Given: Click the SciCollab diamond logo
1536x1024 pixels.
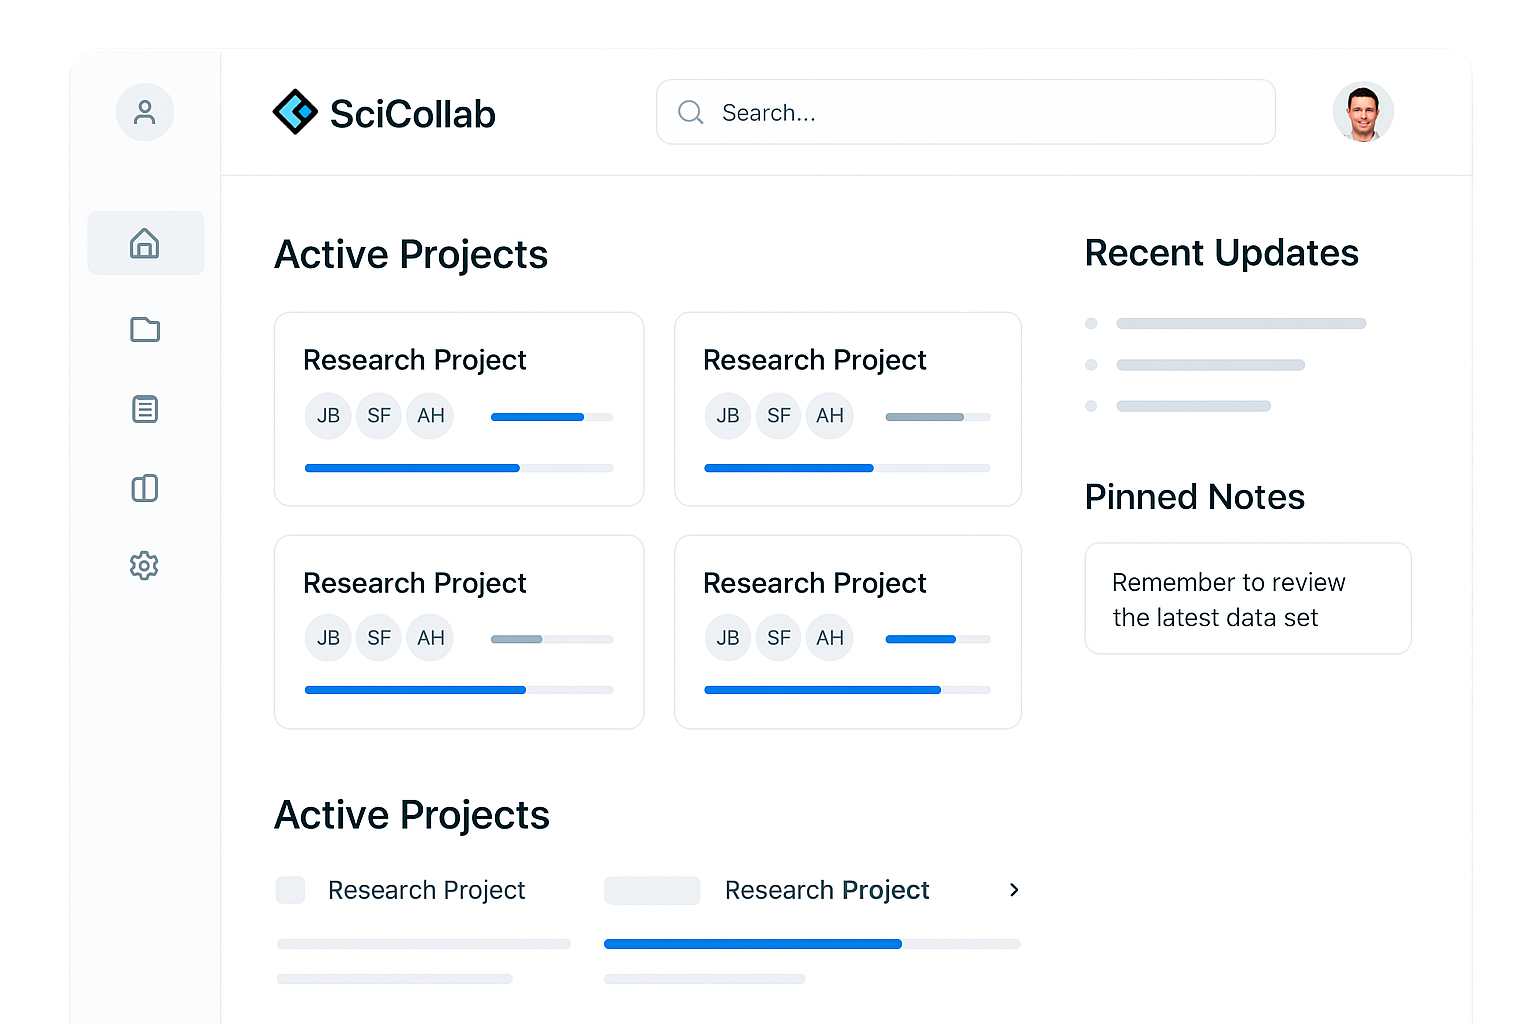Looking at the screenshot, I should pyautogui.click(x=295, y=112).
